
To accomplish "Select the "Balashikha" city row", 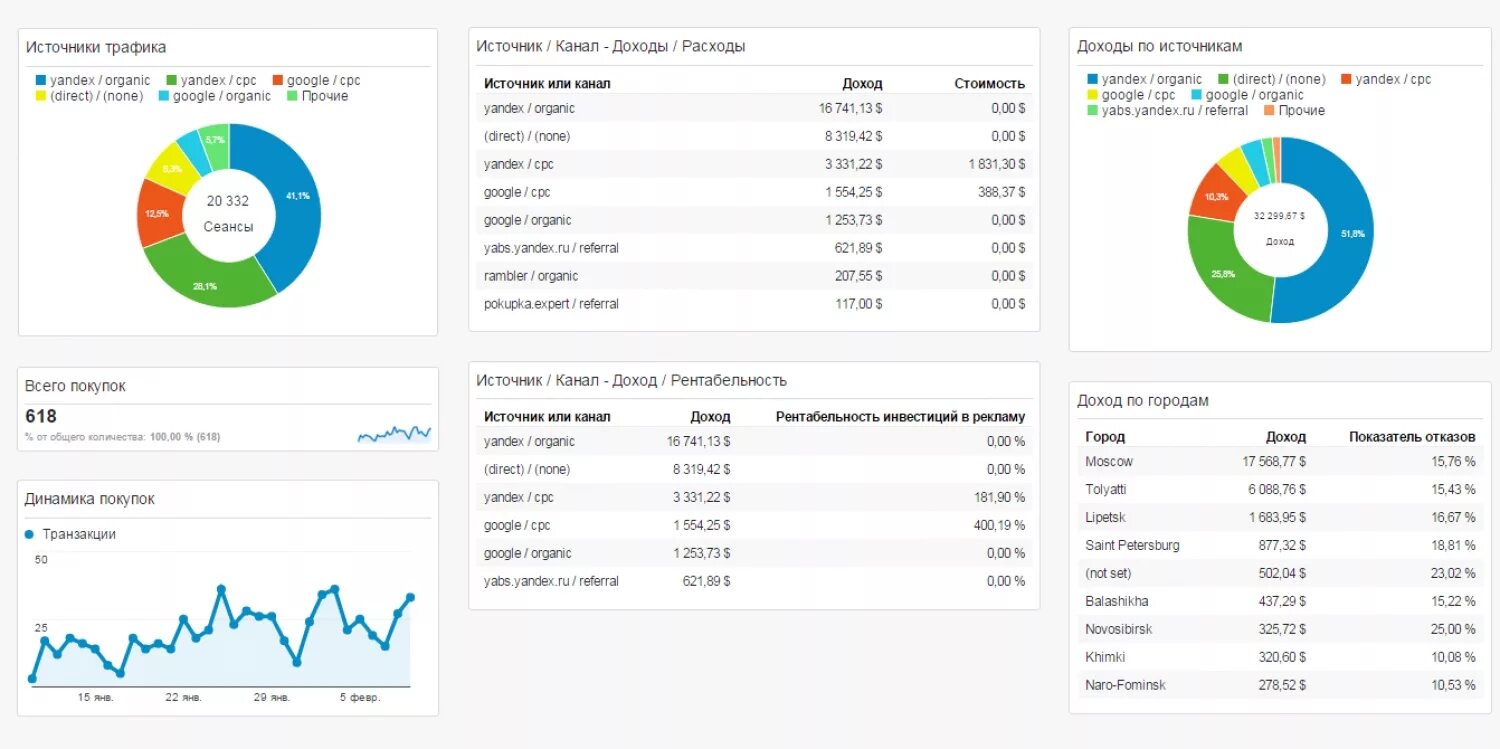I will pos(1280,601).
